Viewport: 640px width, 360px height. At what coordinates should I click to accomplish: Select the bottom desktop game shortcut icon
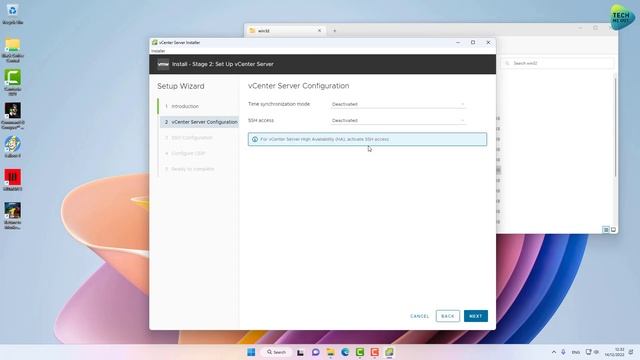[13, 216]
